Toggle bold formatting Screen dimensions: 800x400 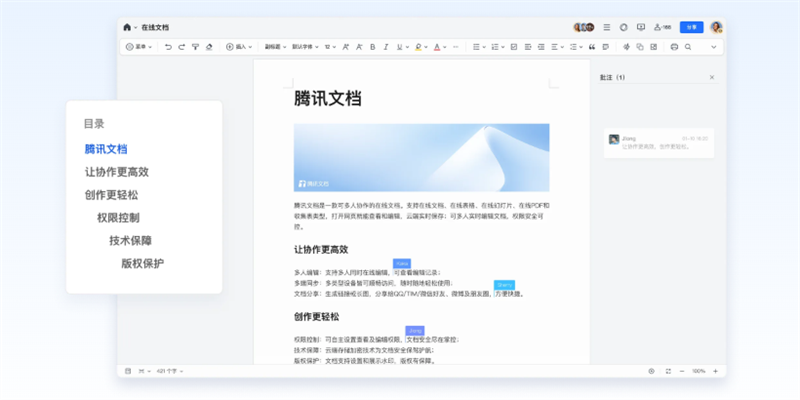point(372,47)
